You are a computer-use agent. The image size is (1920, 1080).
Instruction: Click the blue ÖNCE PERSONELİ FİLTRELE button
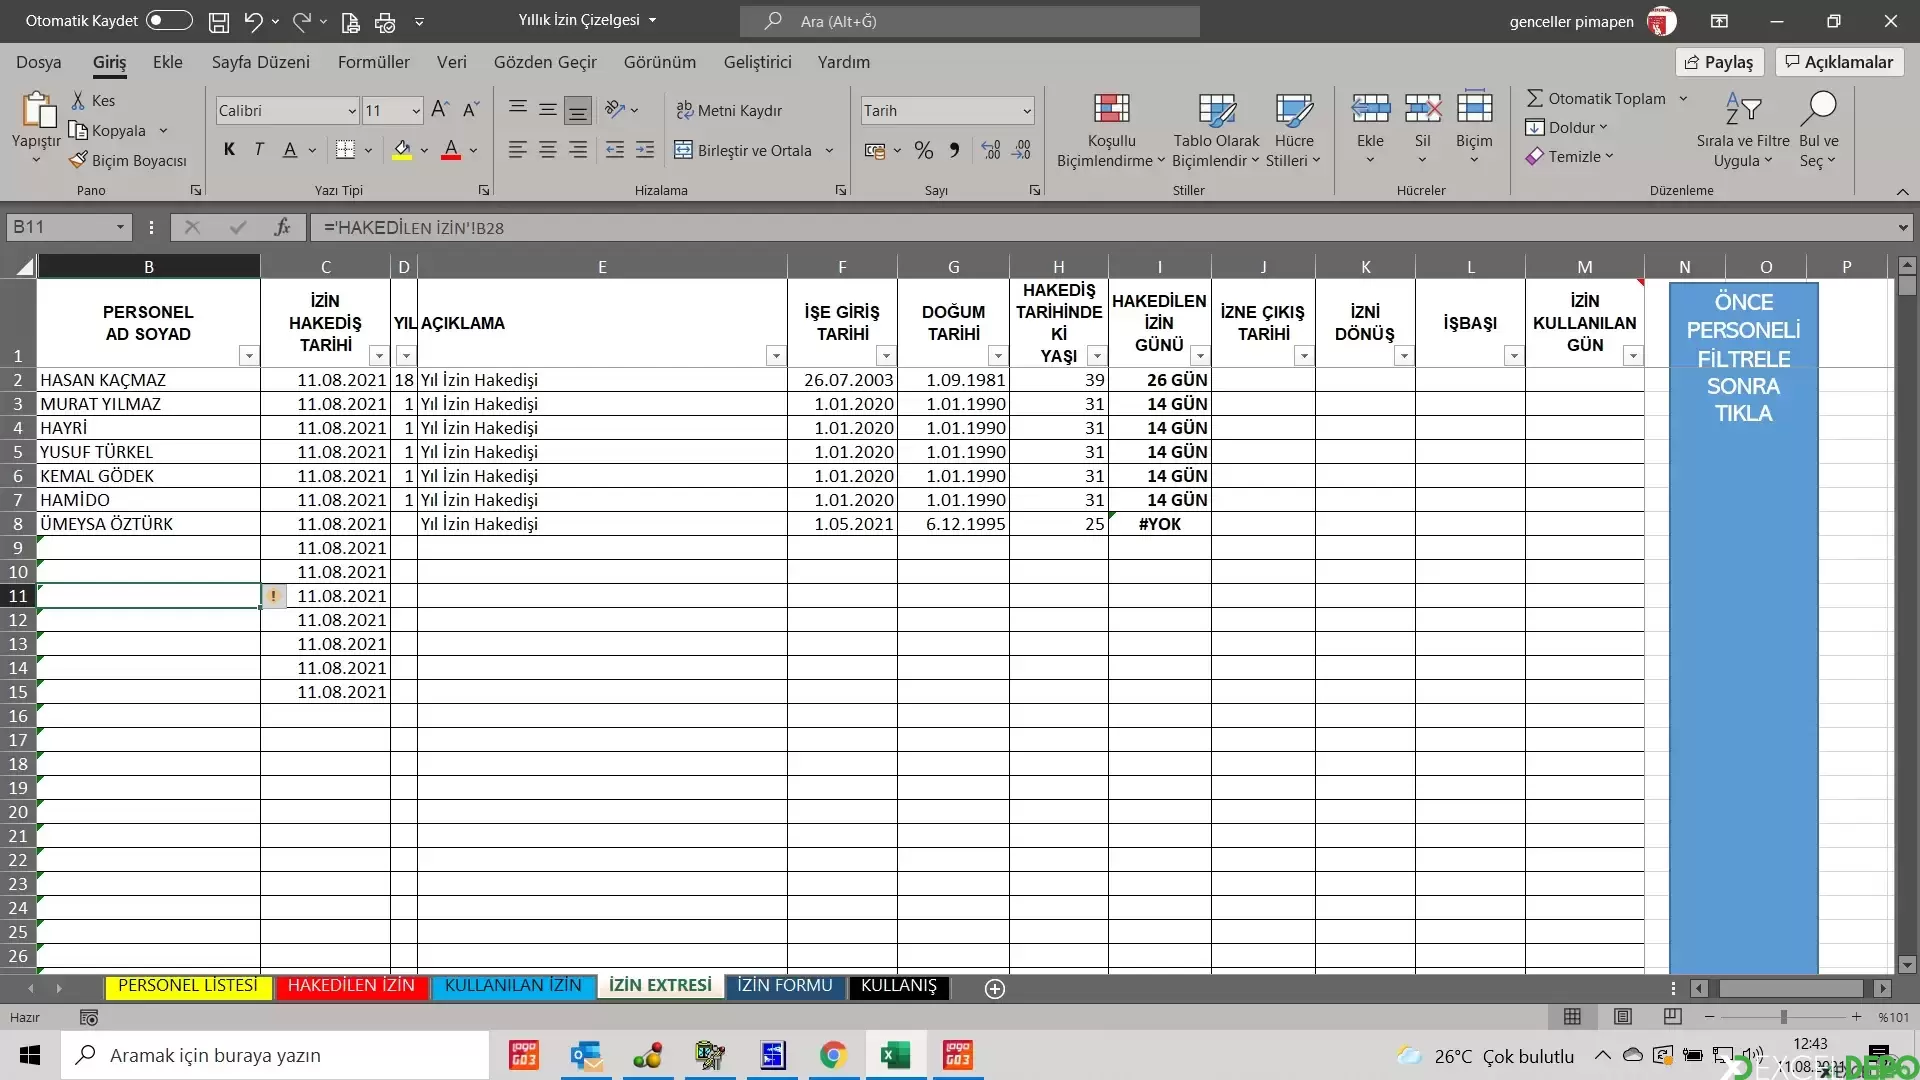coord(1743,627)
